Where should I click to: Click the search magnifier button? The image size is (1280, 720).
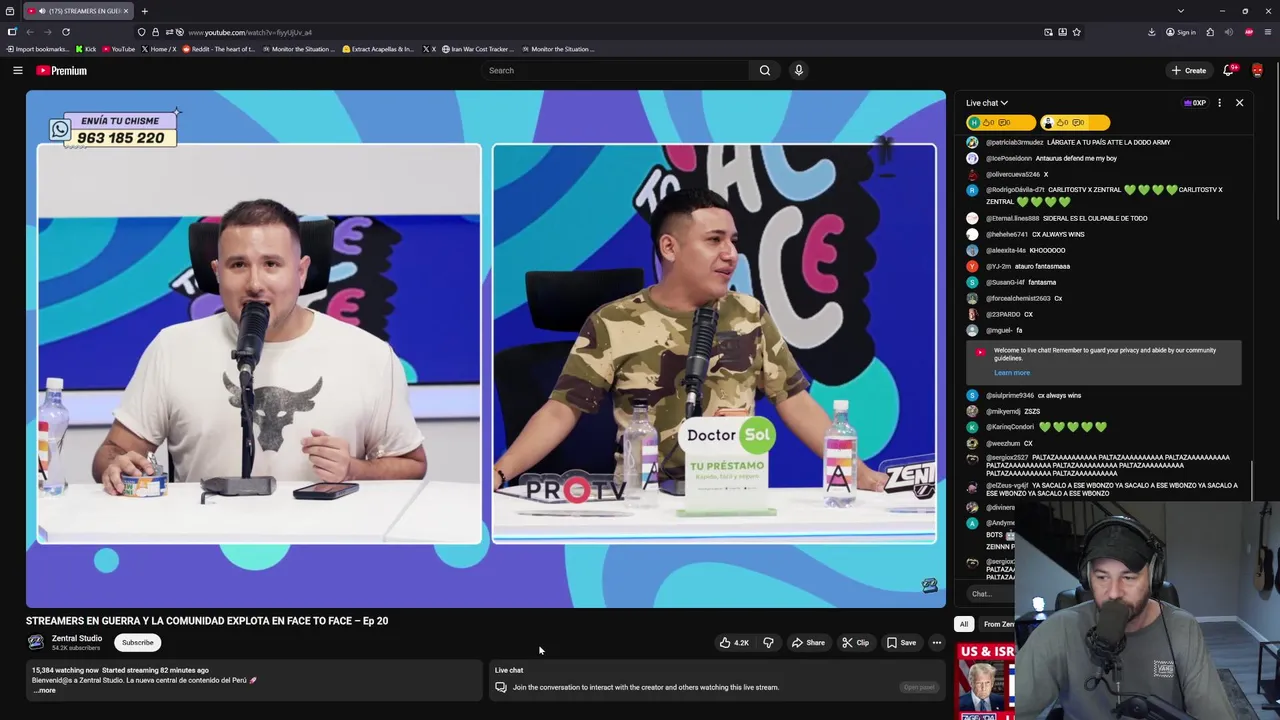pos(765,70)
